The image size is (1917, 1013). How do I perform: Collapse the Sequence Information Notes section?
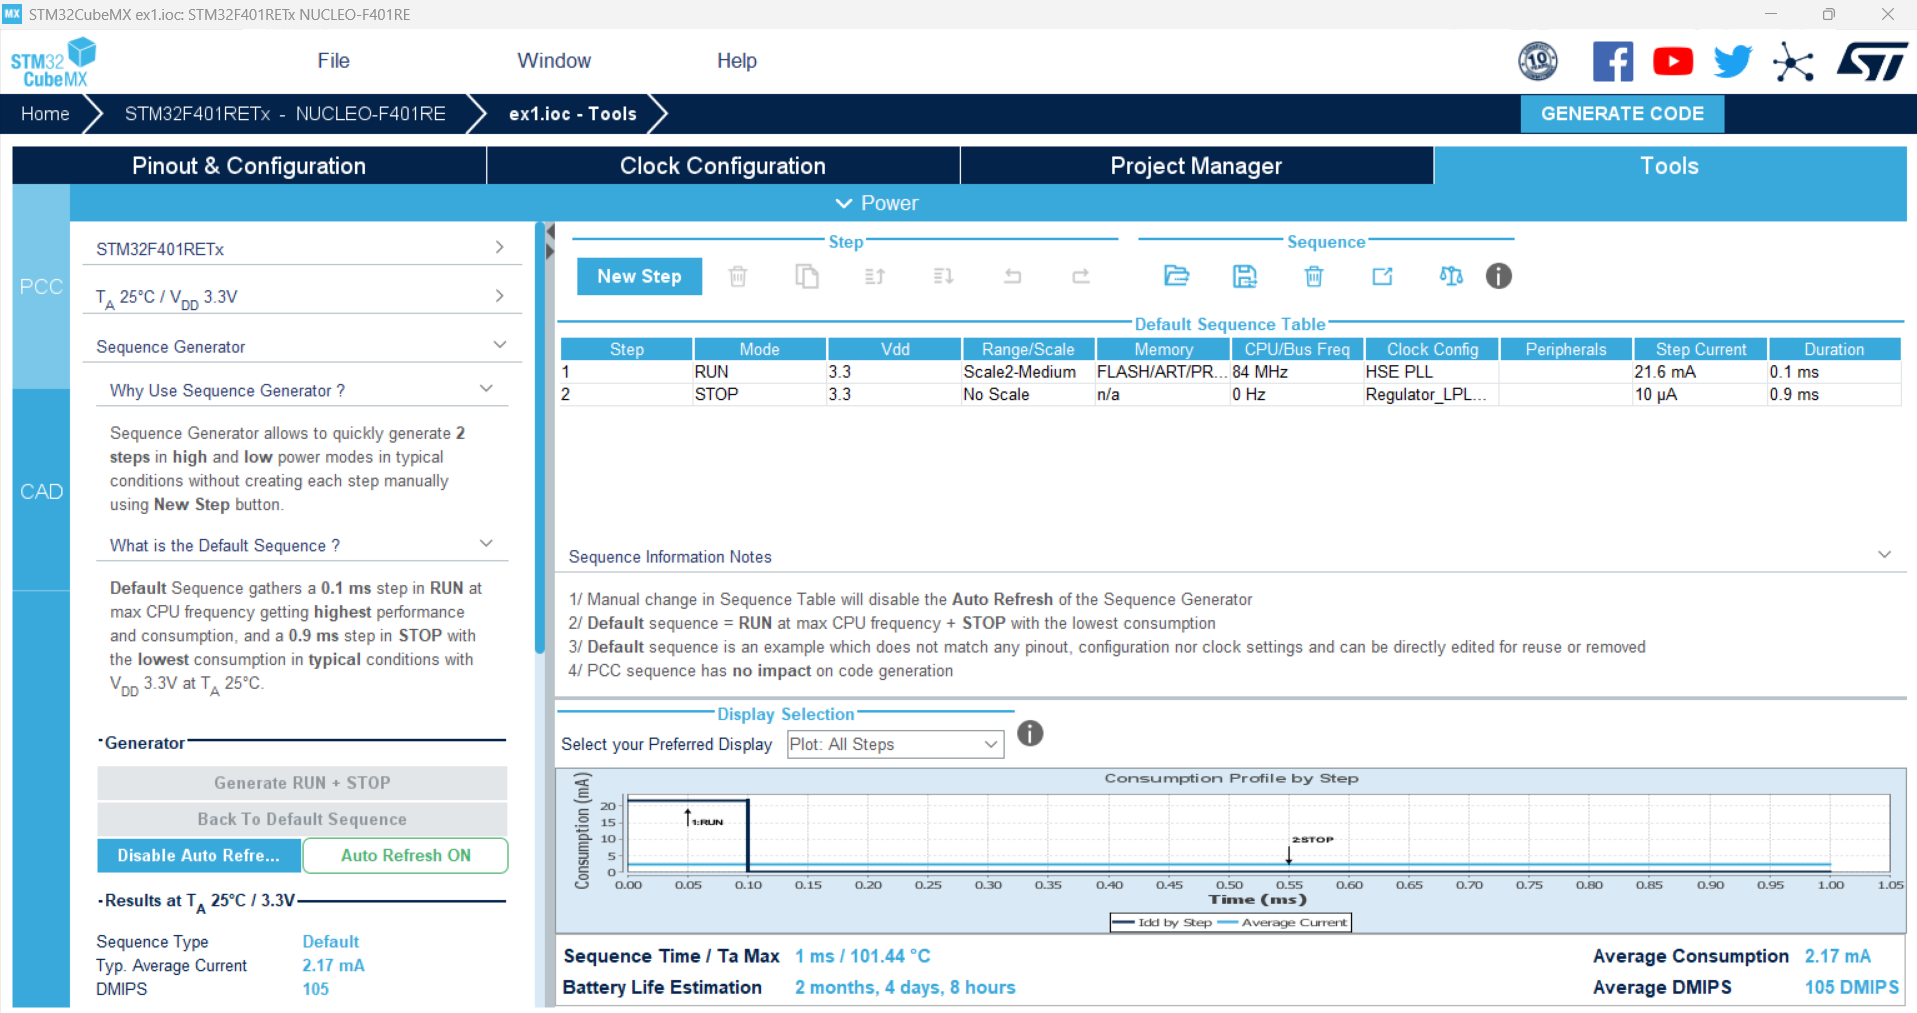(x=1884, y=555)
